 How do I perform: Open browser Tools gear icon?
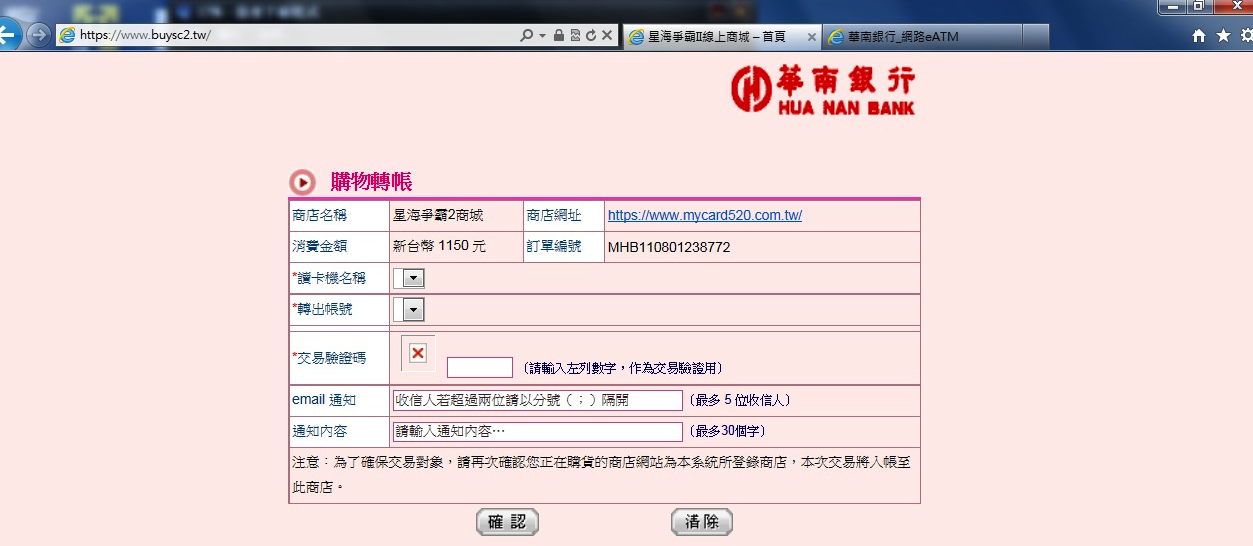[x=1246, y=36]
